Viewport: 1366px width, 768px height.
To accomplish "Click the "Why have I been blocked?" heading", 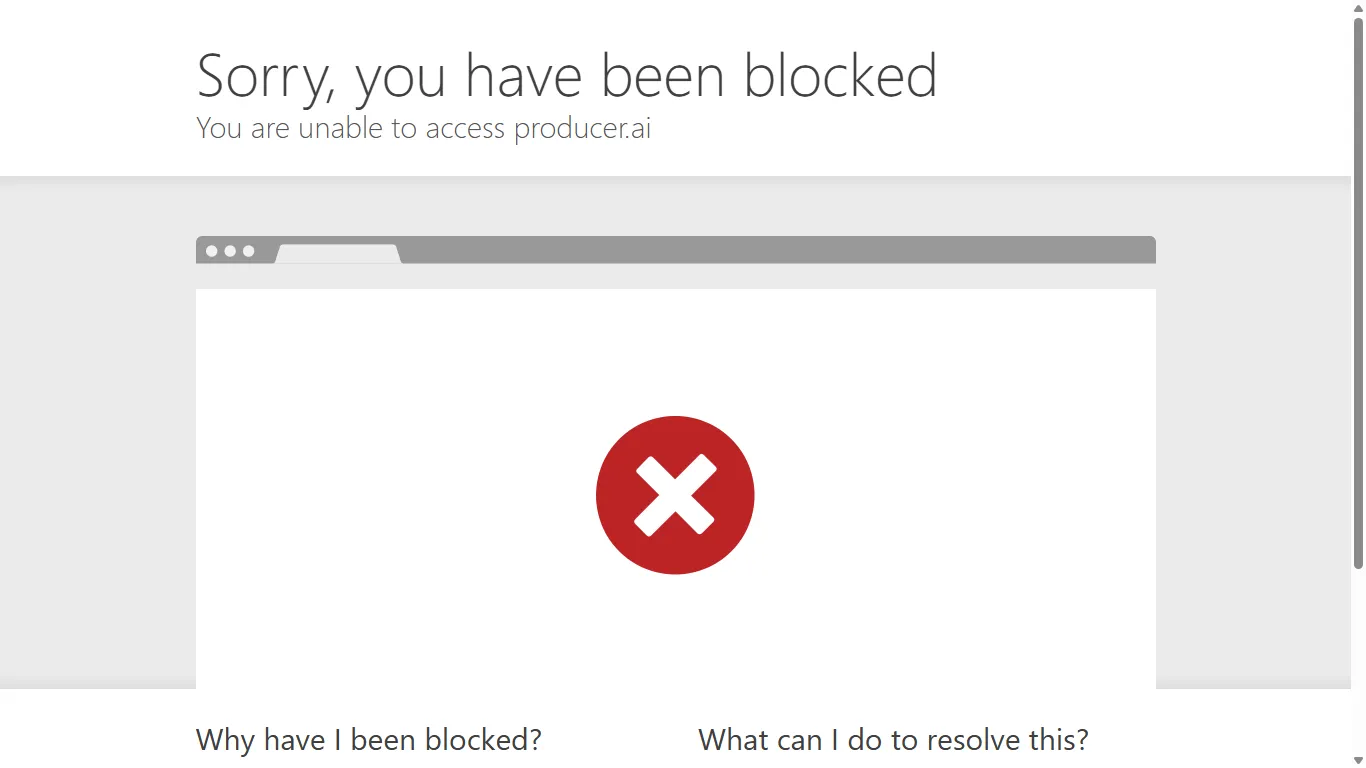I will pyautogui.click(x=369, y=740).
